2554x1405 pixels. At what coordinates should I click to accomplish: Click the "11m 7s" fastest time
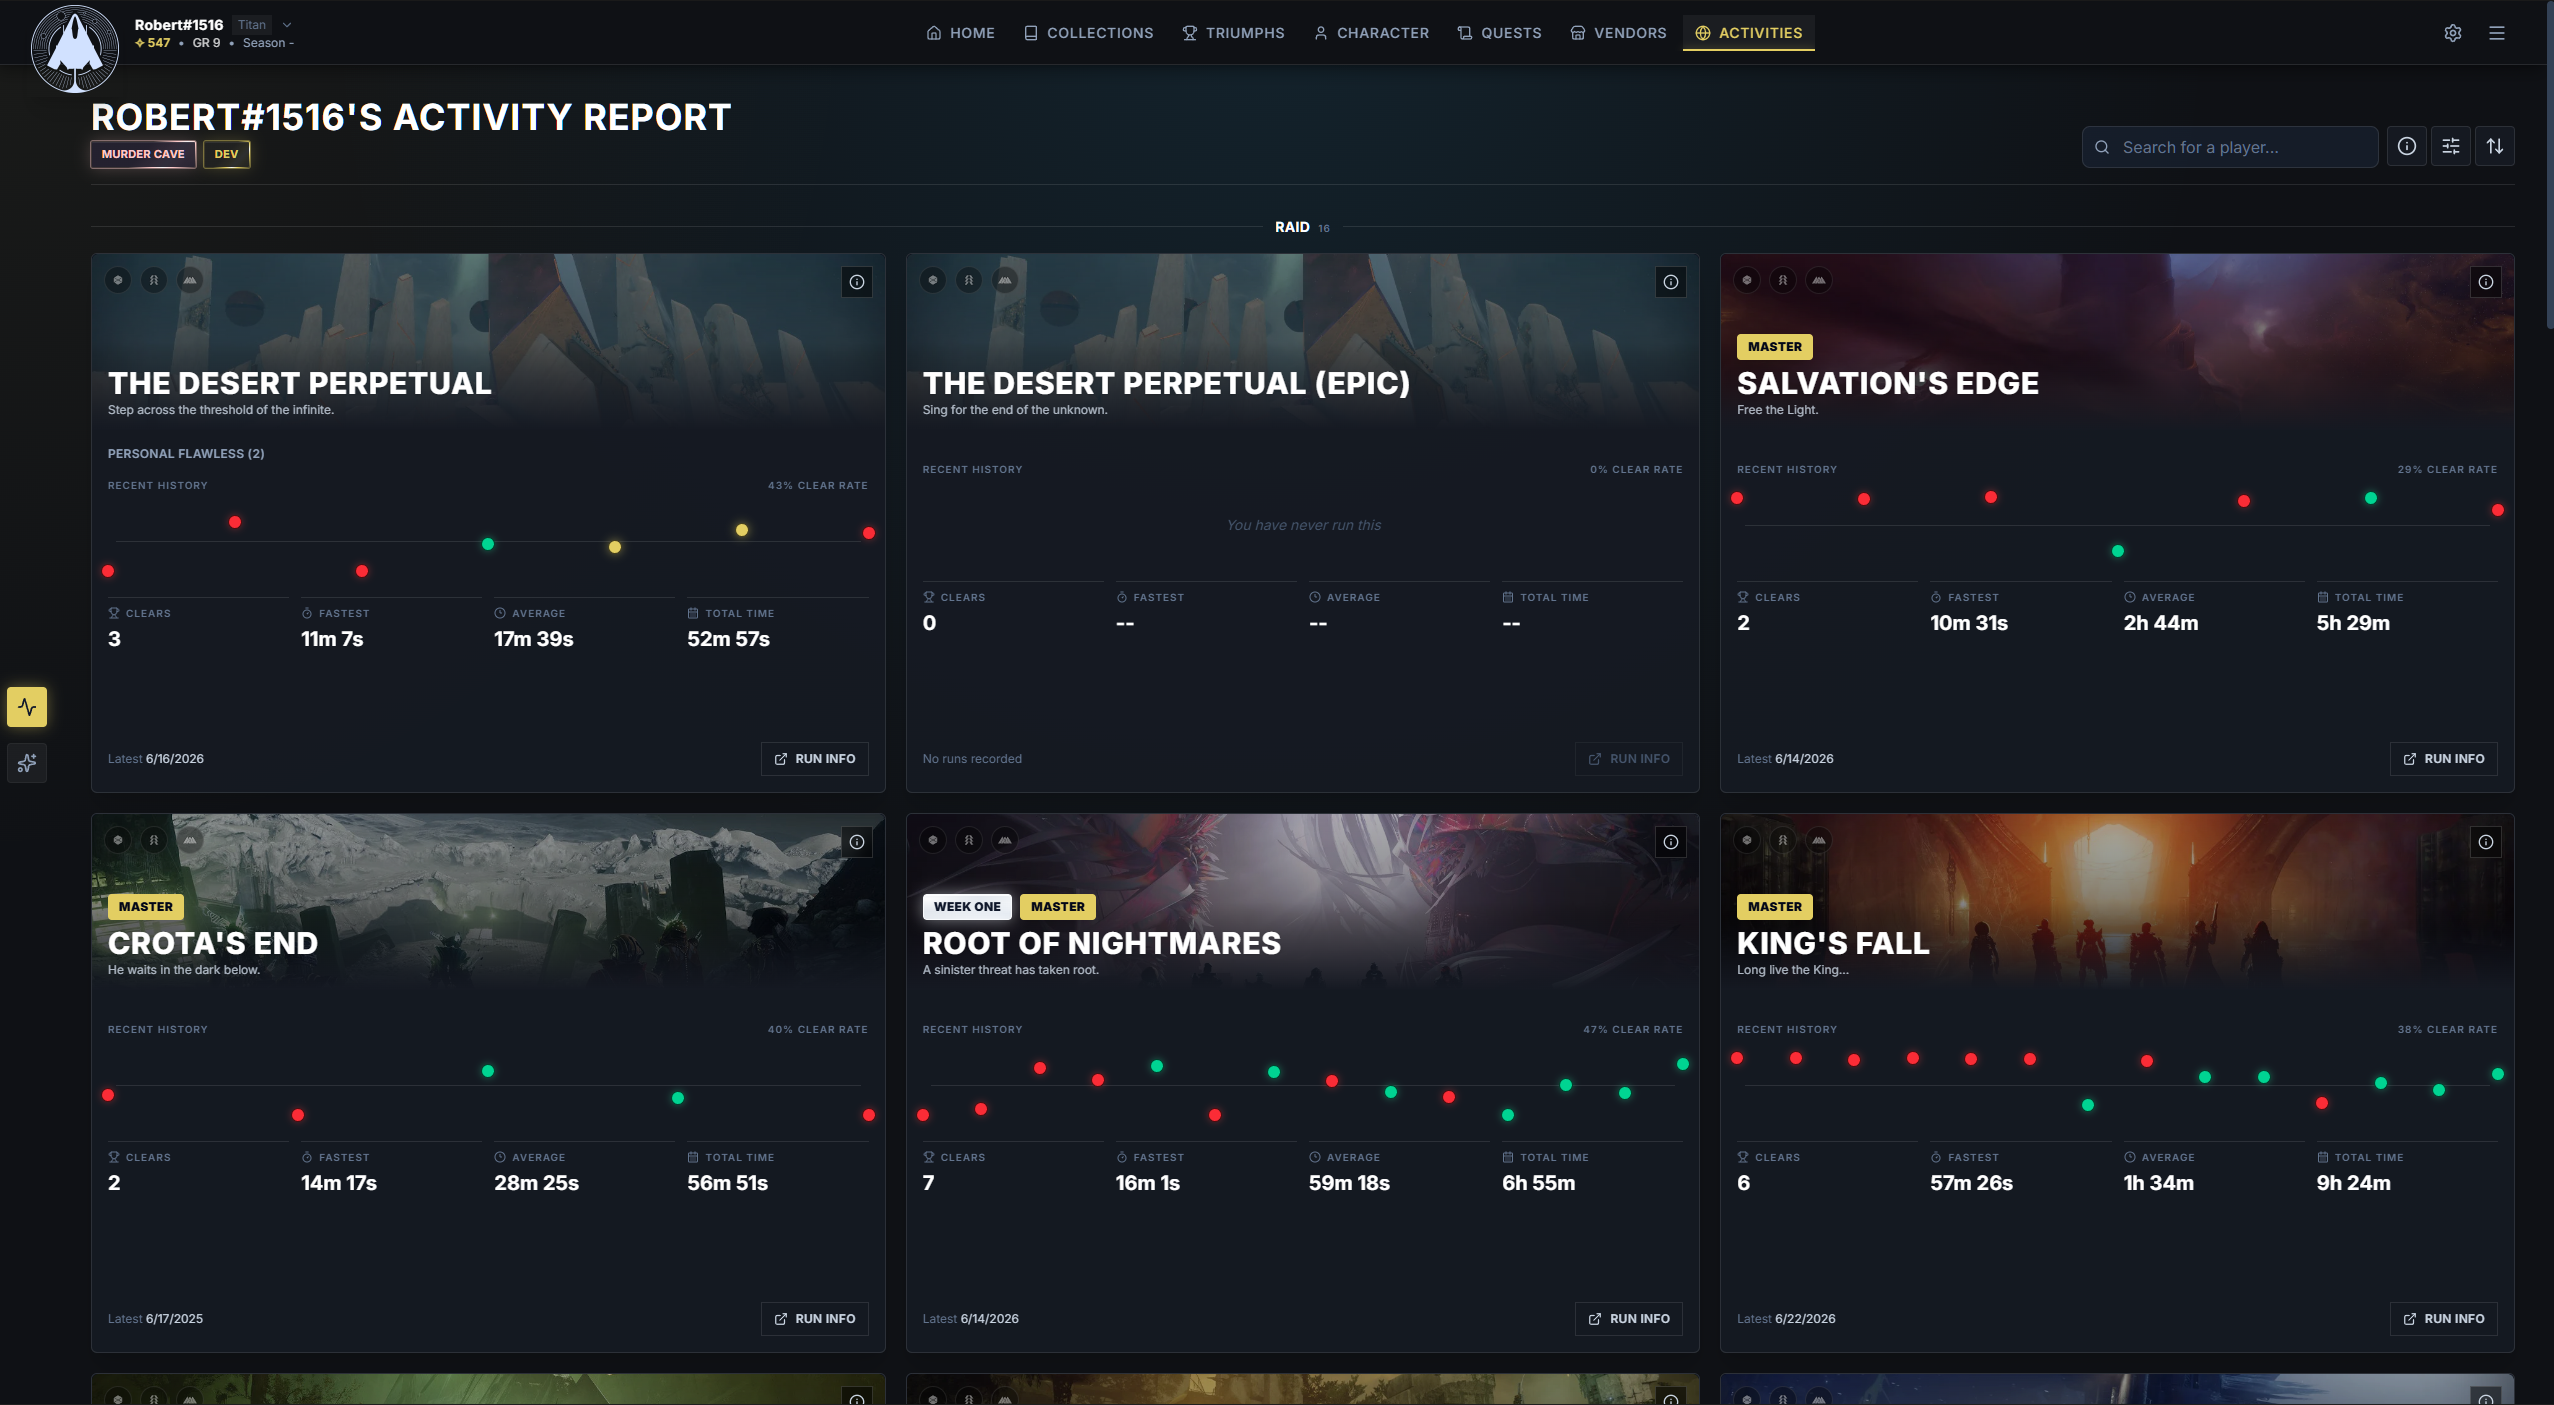coord(332,639)
